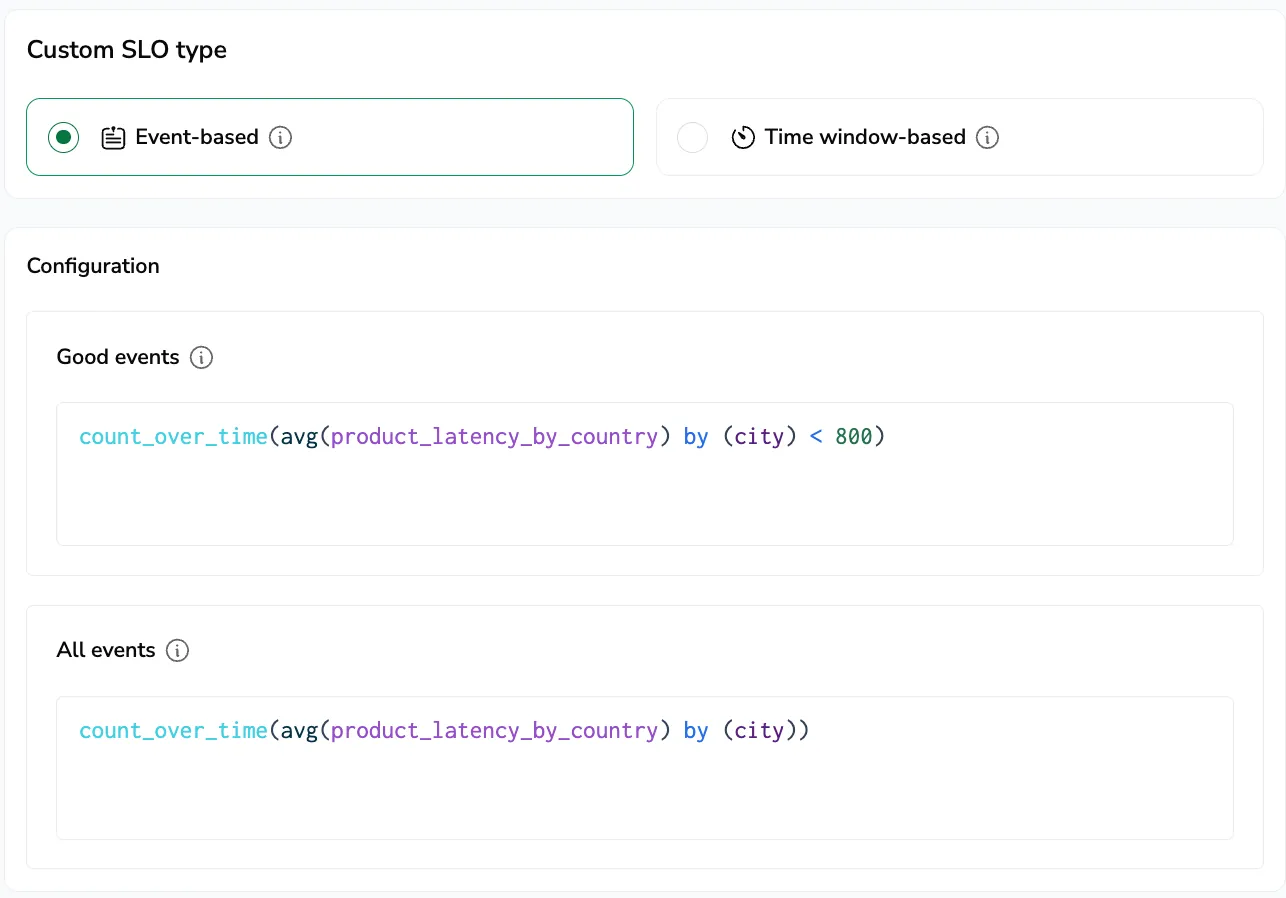Click the 800 threshold value in Good events
The width and height of the screenshot is (1286, 898).
(x=854, y=437)
